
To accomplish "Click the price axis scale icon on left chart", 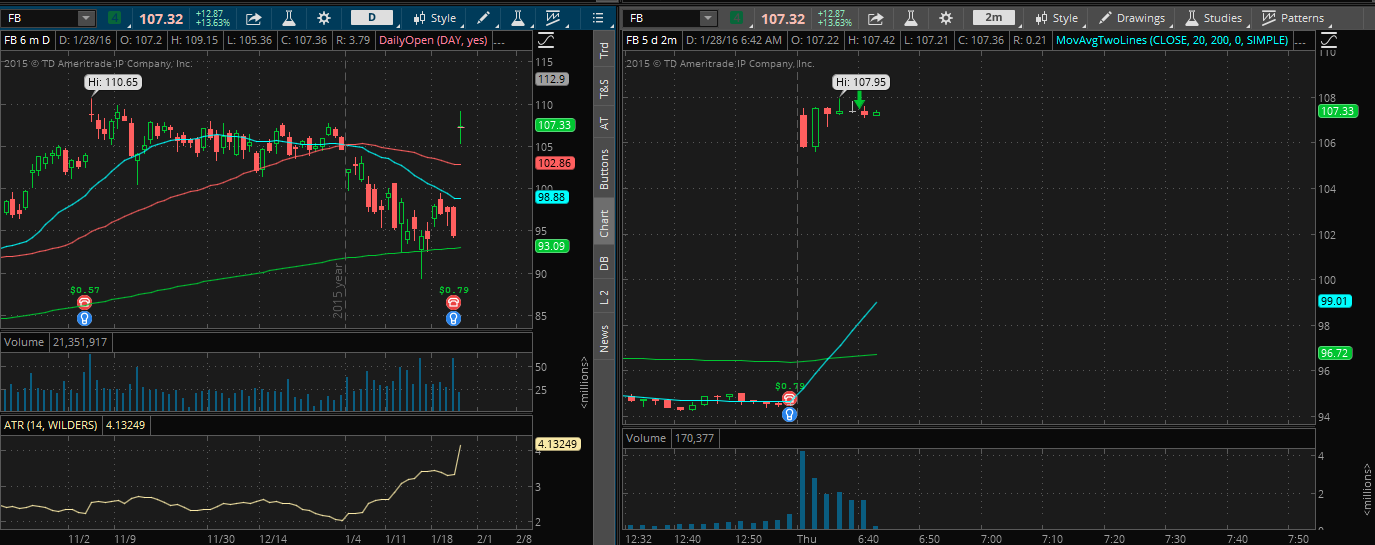I will click(547, 40).
